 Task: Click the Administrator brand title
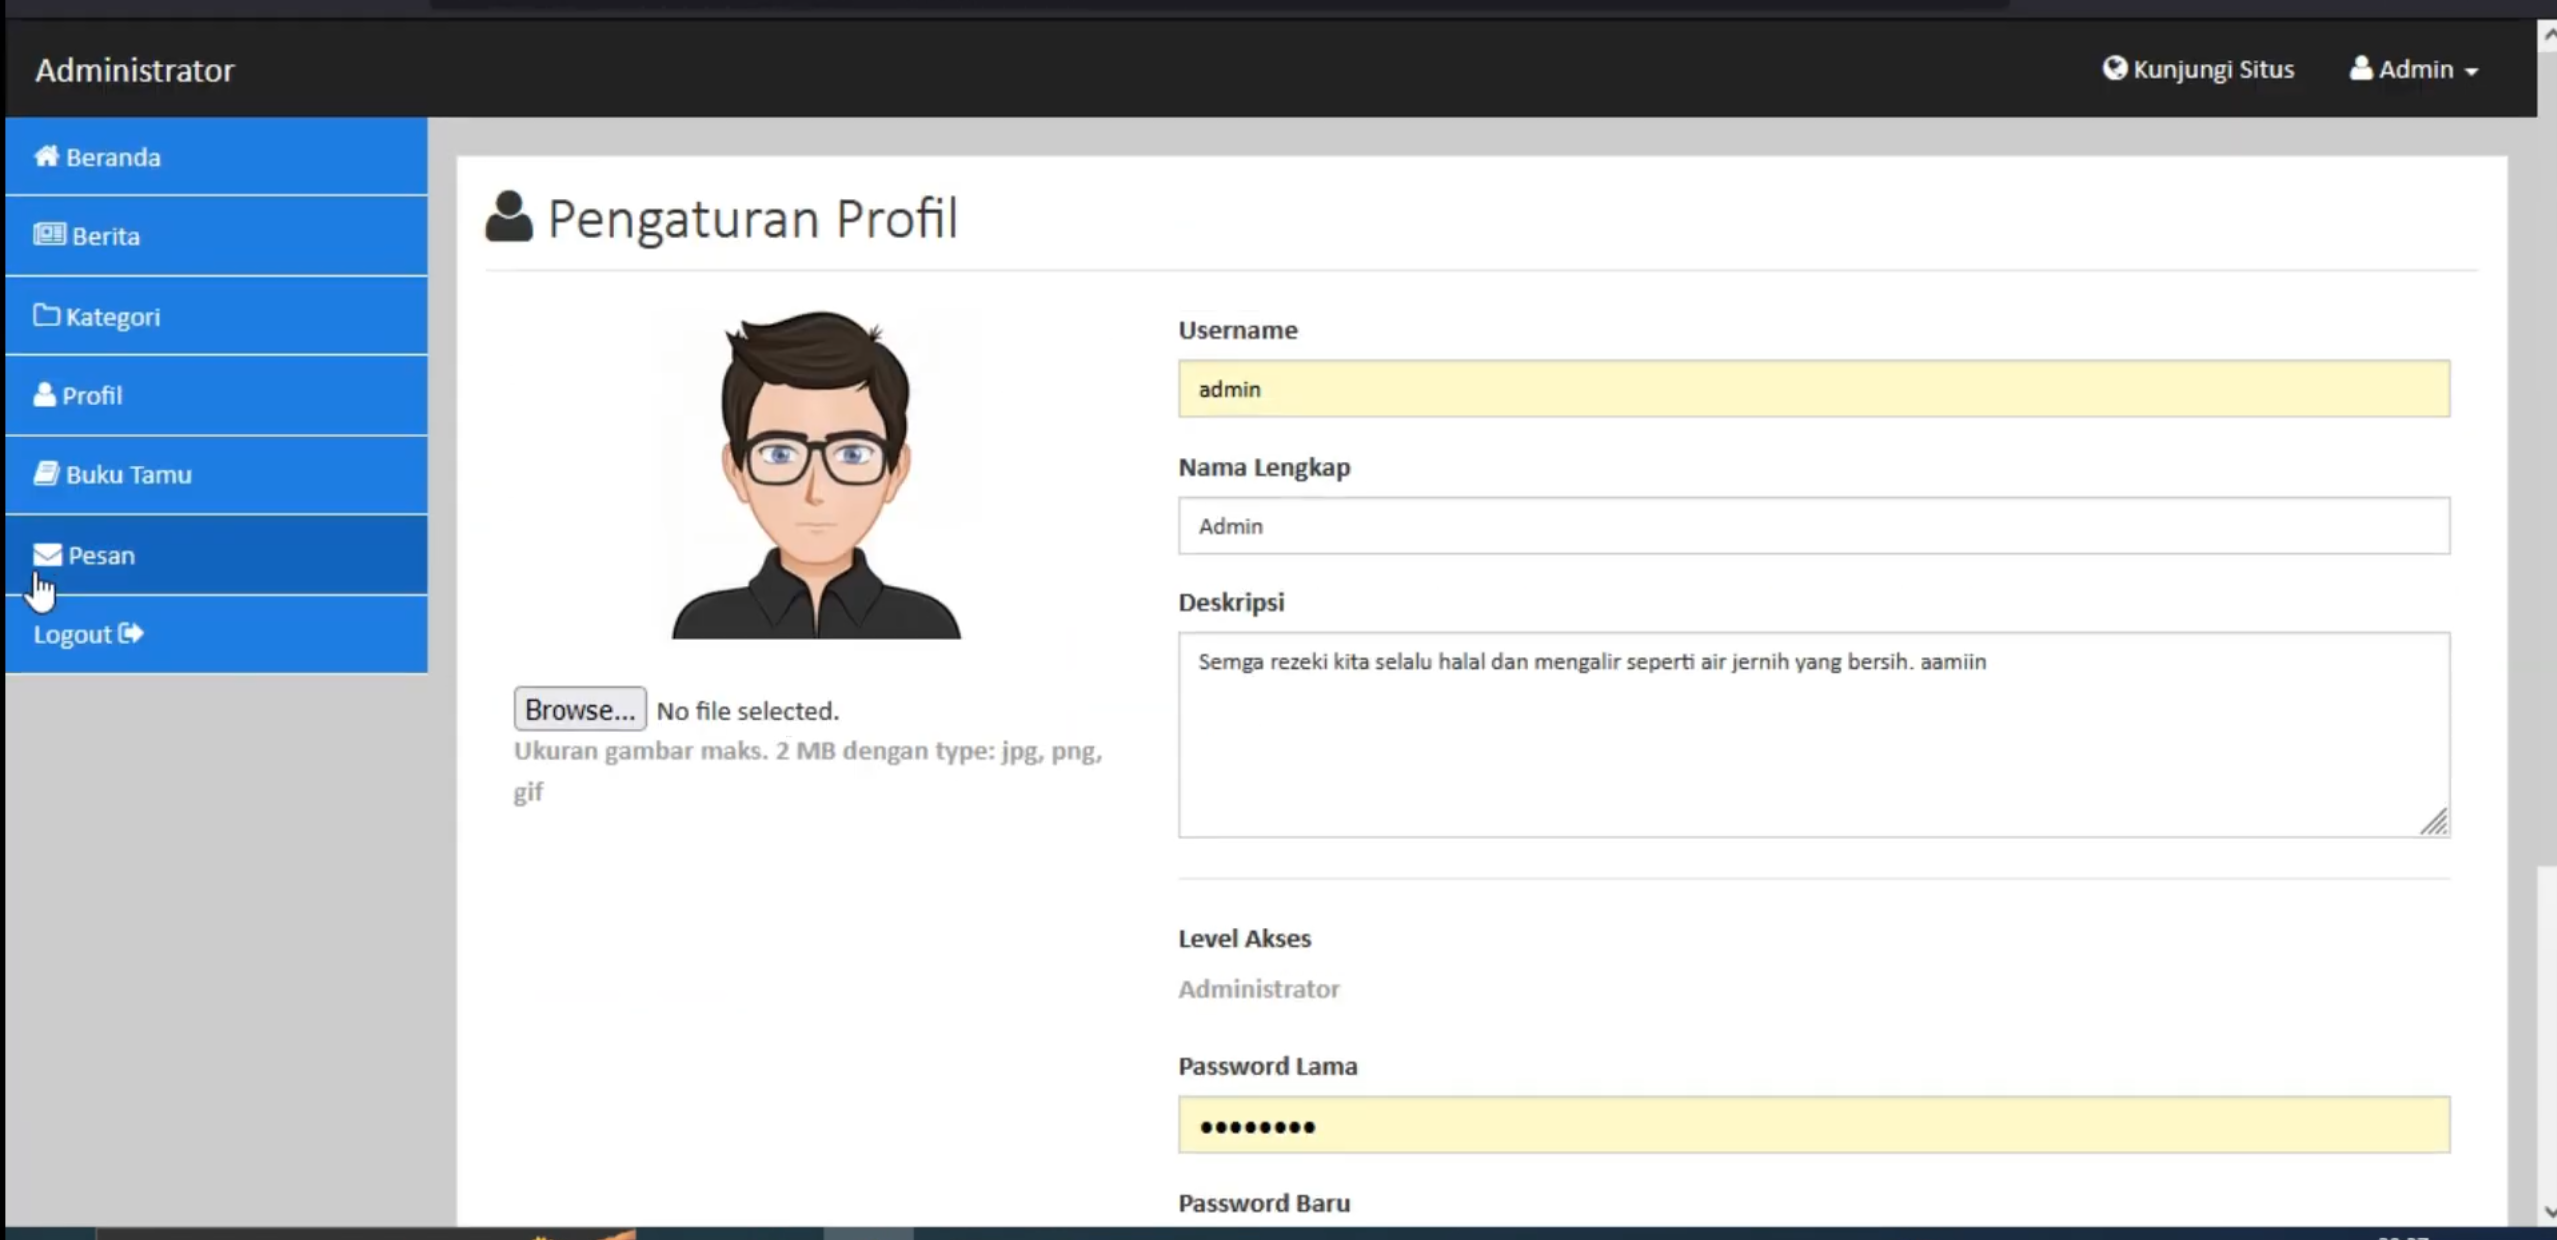(135, 70)
